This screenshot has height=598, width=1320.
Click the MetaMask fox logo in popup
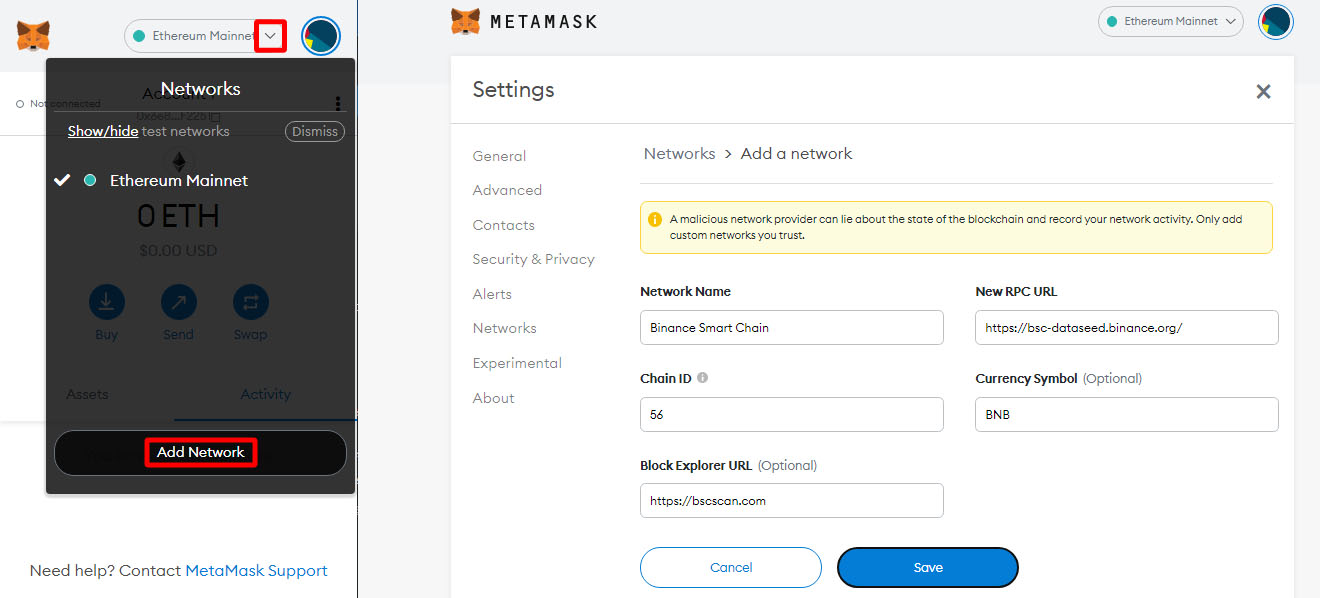[34, 37]
